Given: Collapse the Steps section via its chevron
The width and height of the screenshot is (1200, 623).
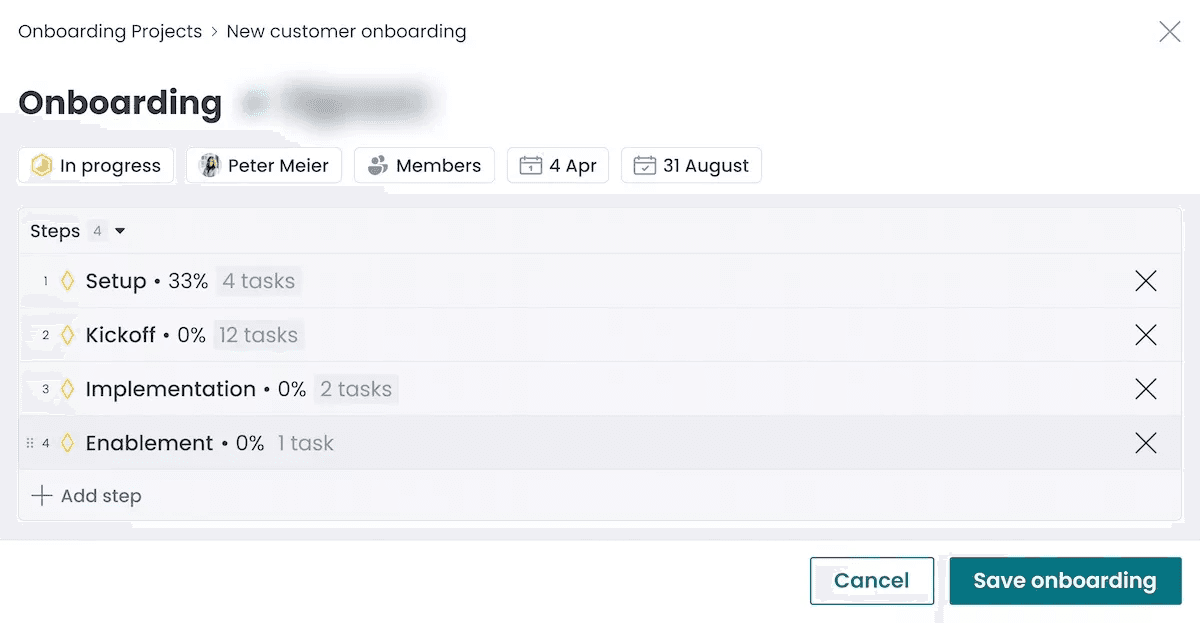Looking at the screenshot, I should tap(118, 231).
